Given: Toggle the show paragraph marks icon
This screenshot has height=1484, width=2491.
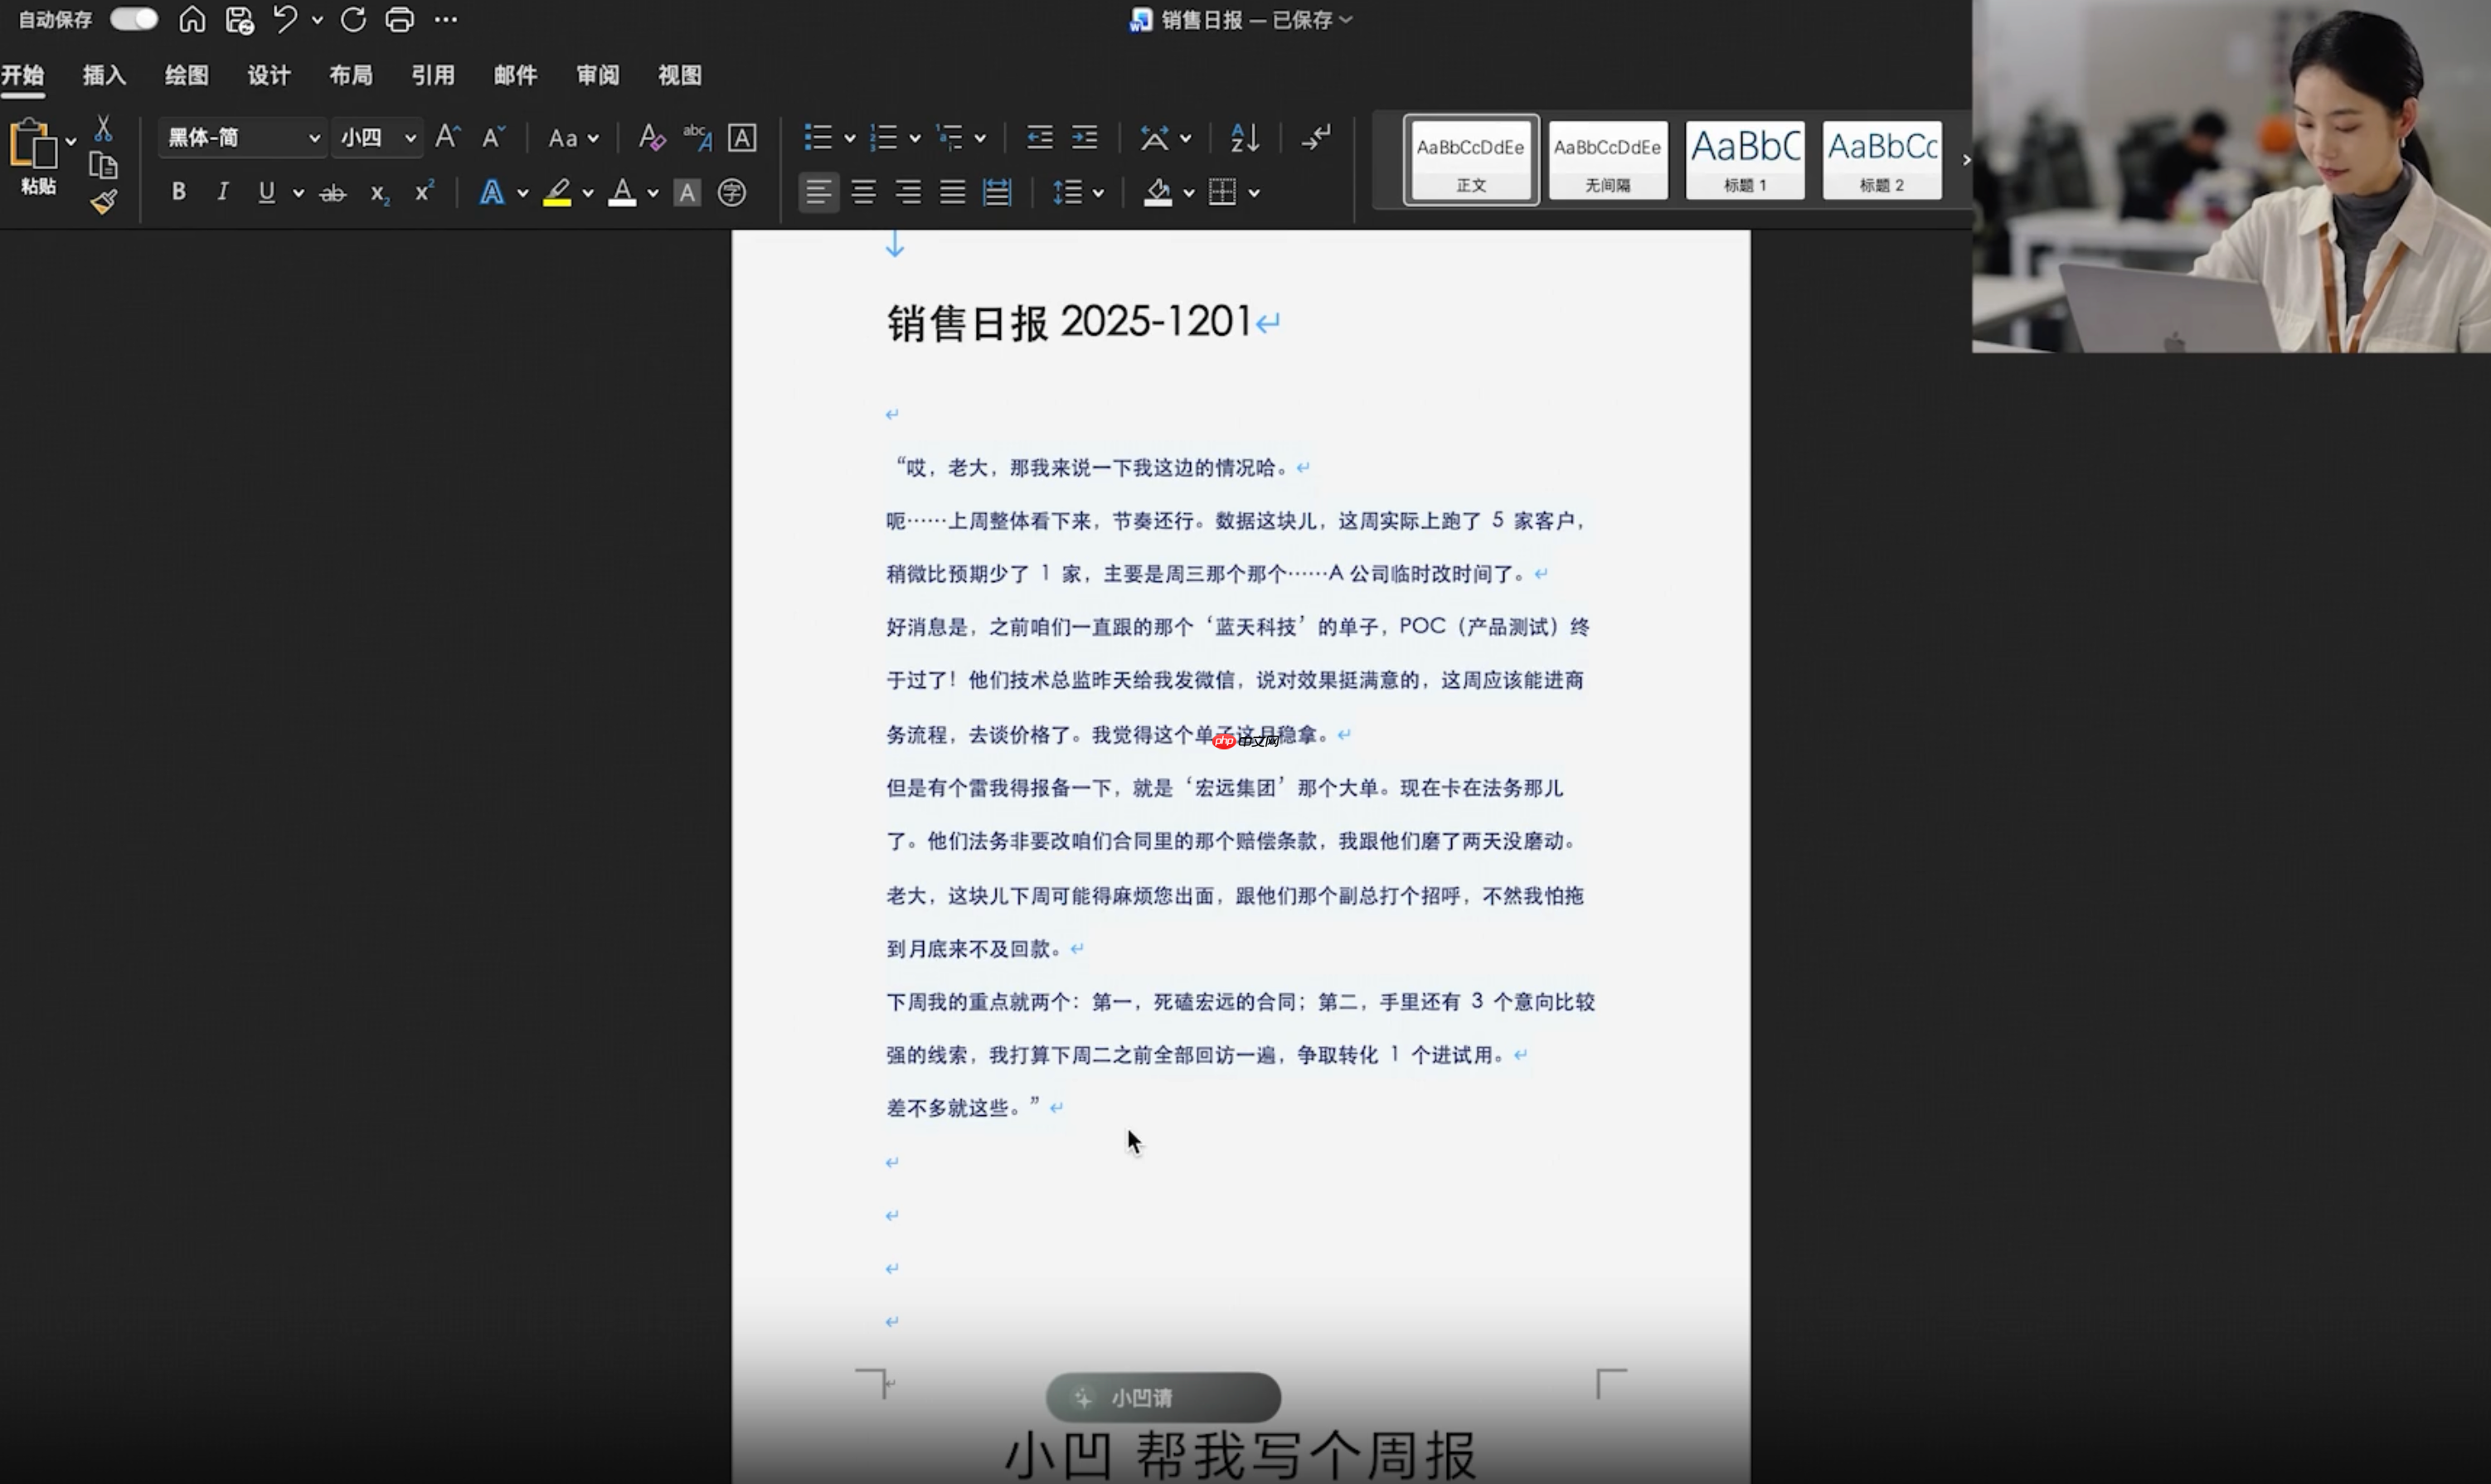Looking at the screenshot, I should (1315, 137).
